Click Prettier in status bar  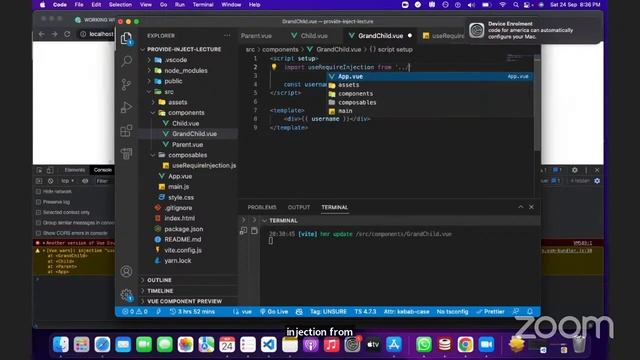tap(490, 311)
